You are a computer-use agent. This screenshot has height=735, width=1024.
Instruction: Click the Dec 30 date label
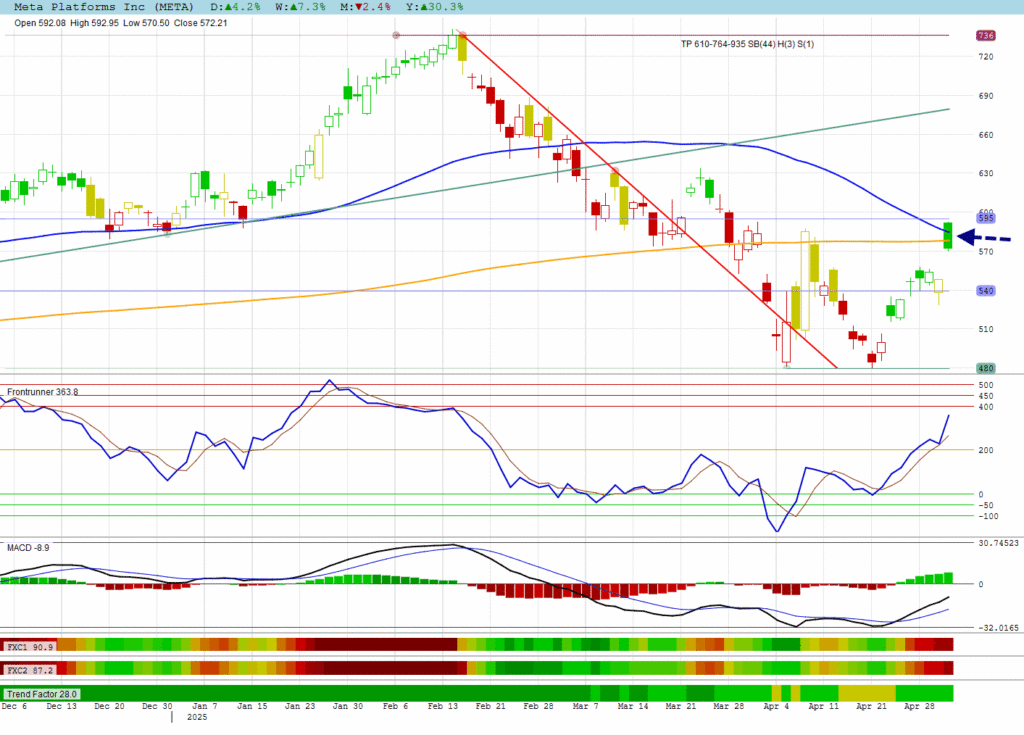click(x=157, y=706)
